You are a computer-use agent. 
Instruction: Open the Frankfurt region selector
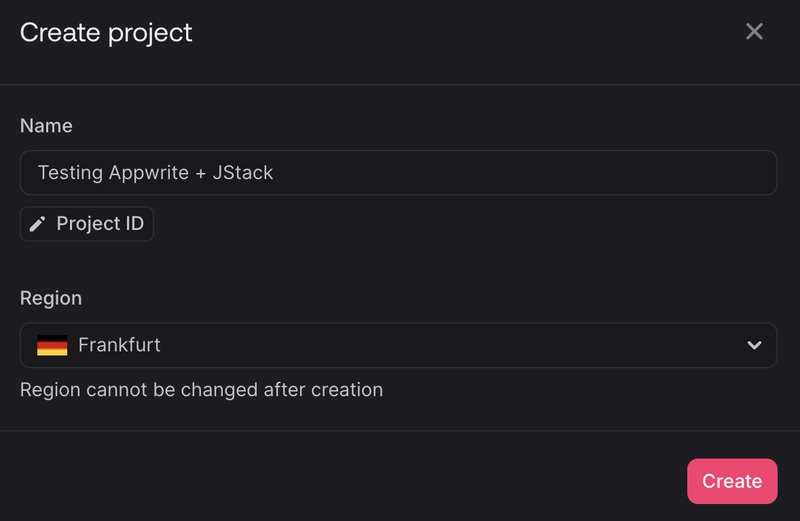tap(398, 345)
